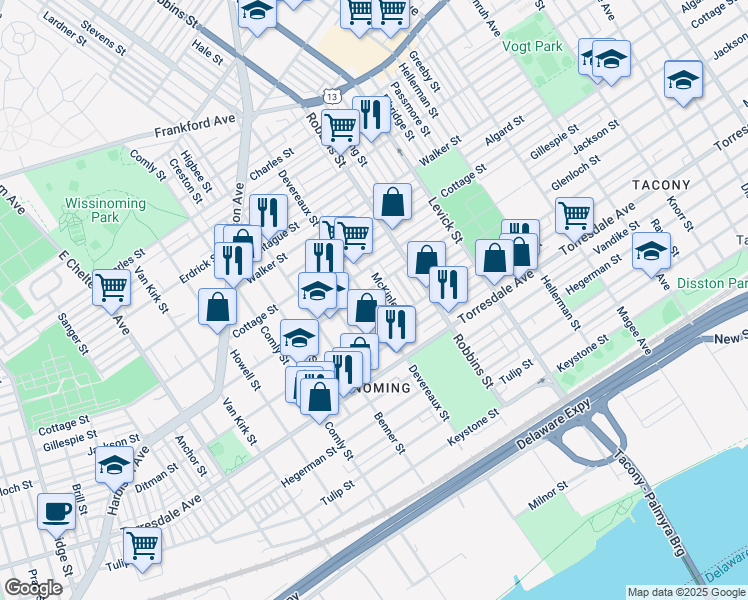
Task: Click the Vogt Park label
Action: tap(532, 47)
